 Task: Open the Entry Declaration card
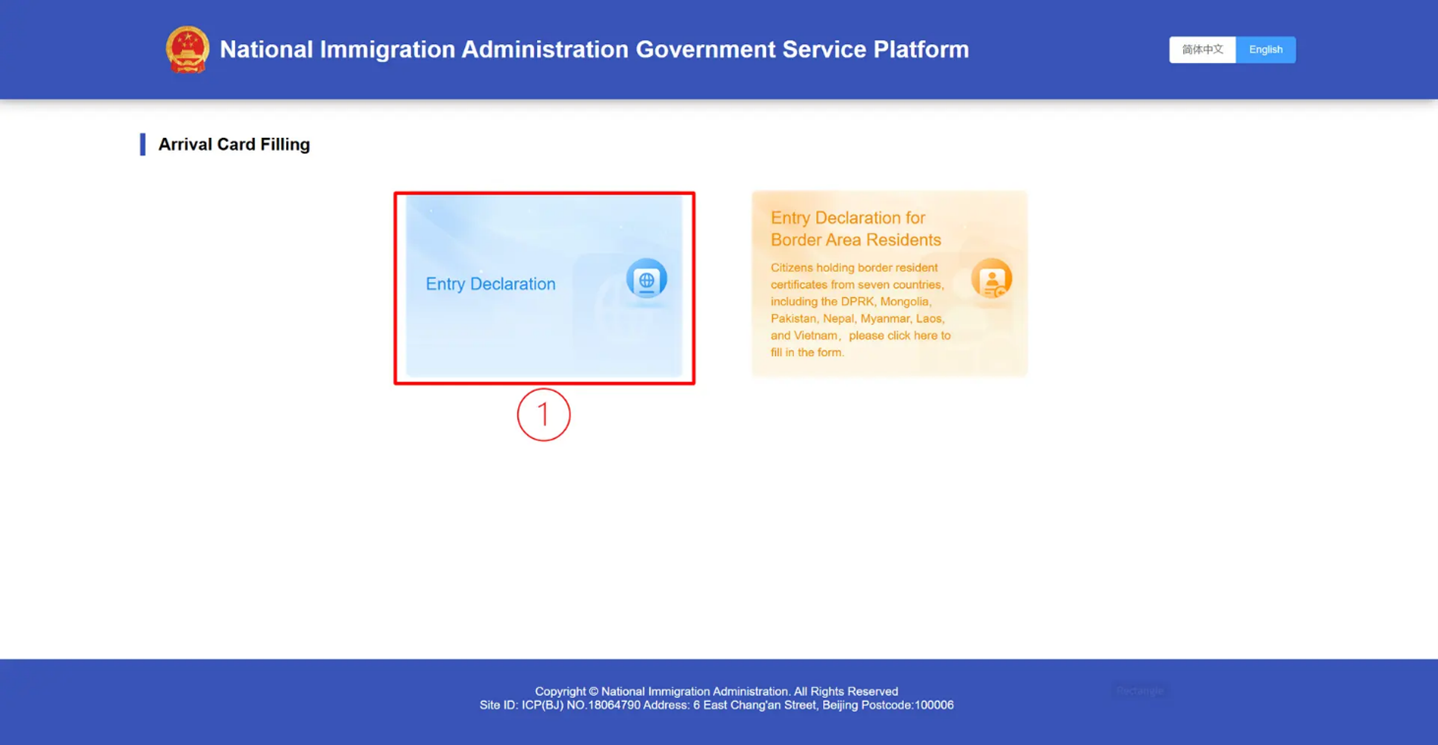coord(544,286)
